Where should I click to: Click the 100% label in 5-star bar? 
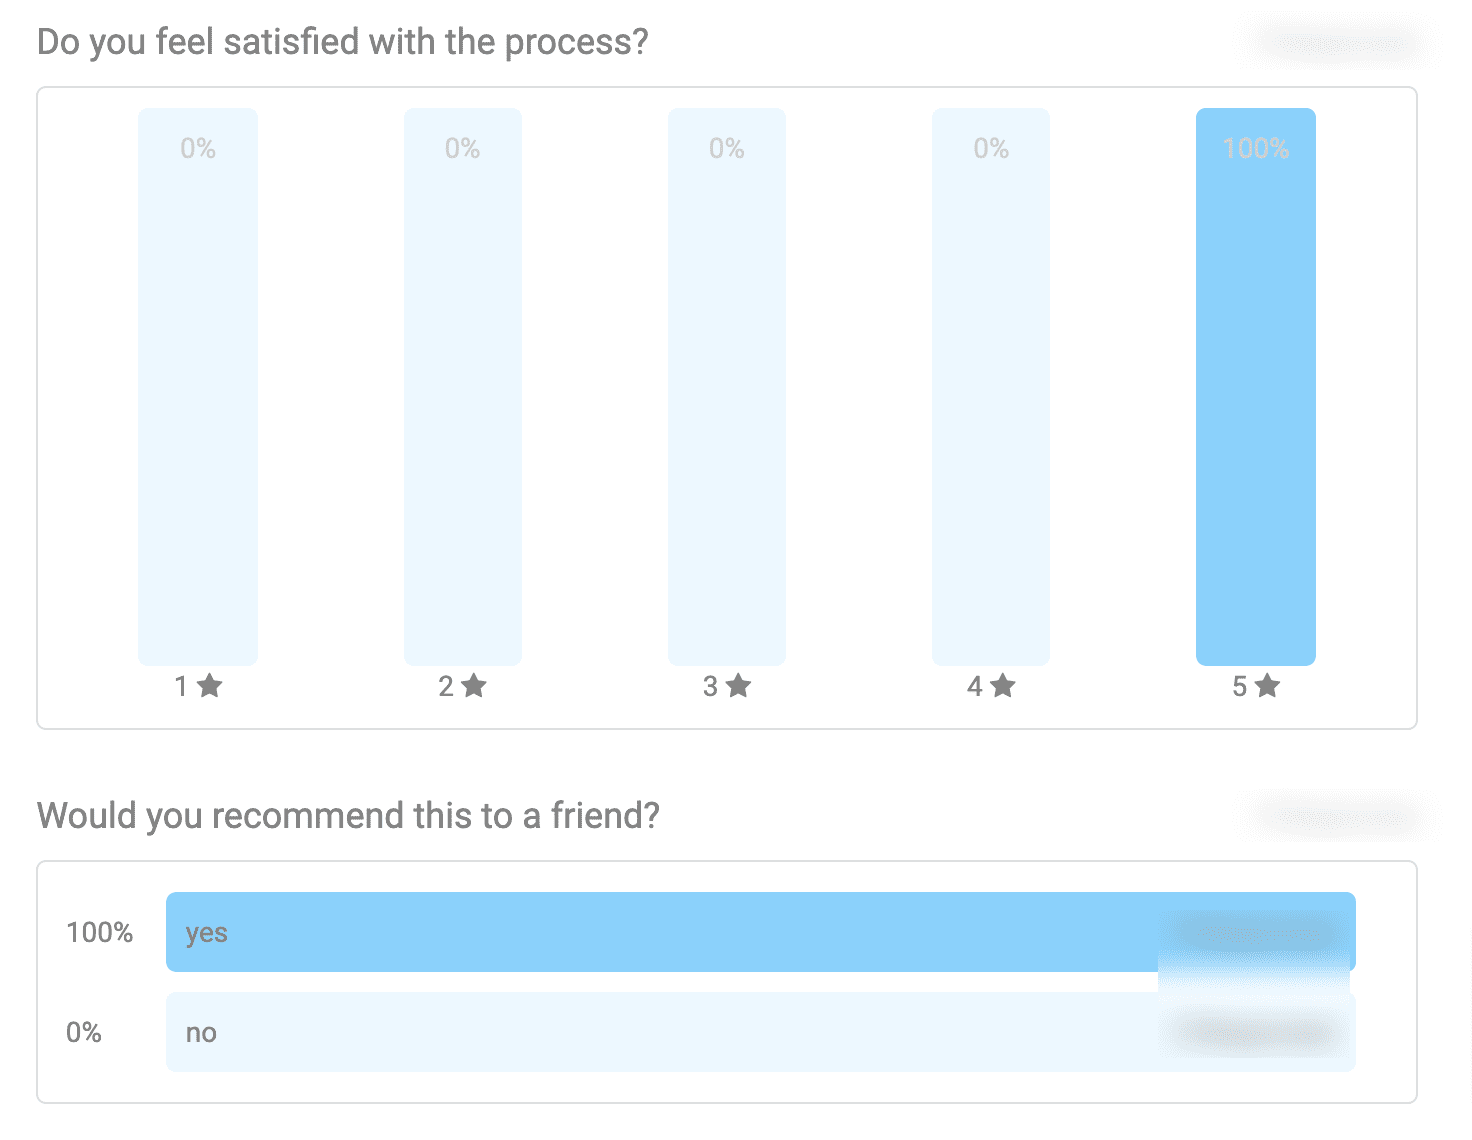[x=1256, y=149]
